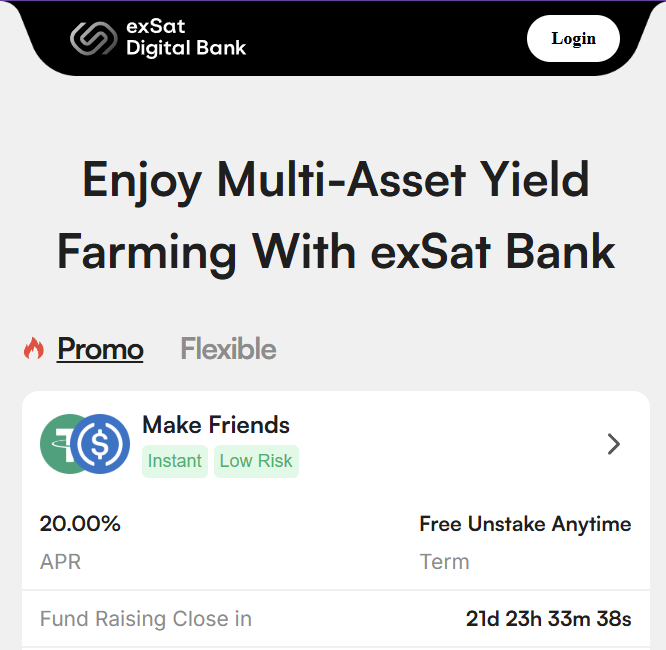Click the exSat Digital Bank brand text

(186, 37)
